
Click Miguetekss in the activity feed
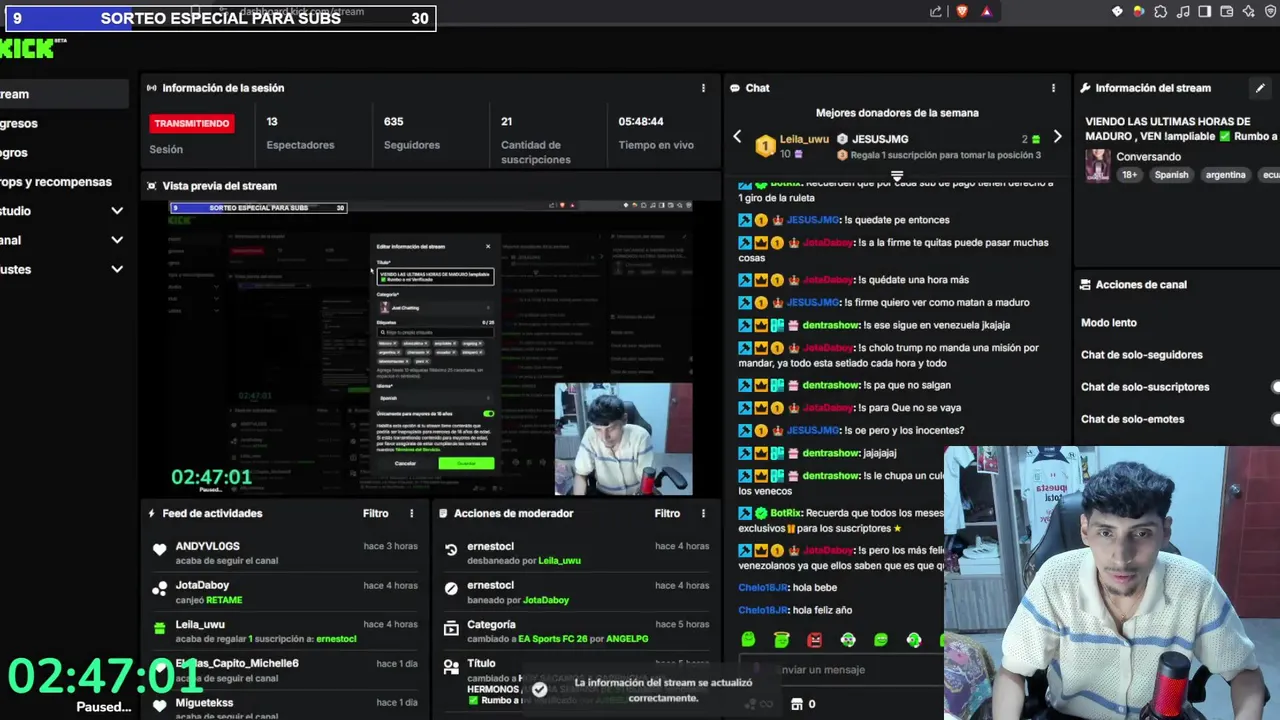[204, 703]
